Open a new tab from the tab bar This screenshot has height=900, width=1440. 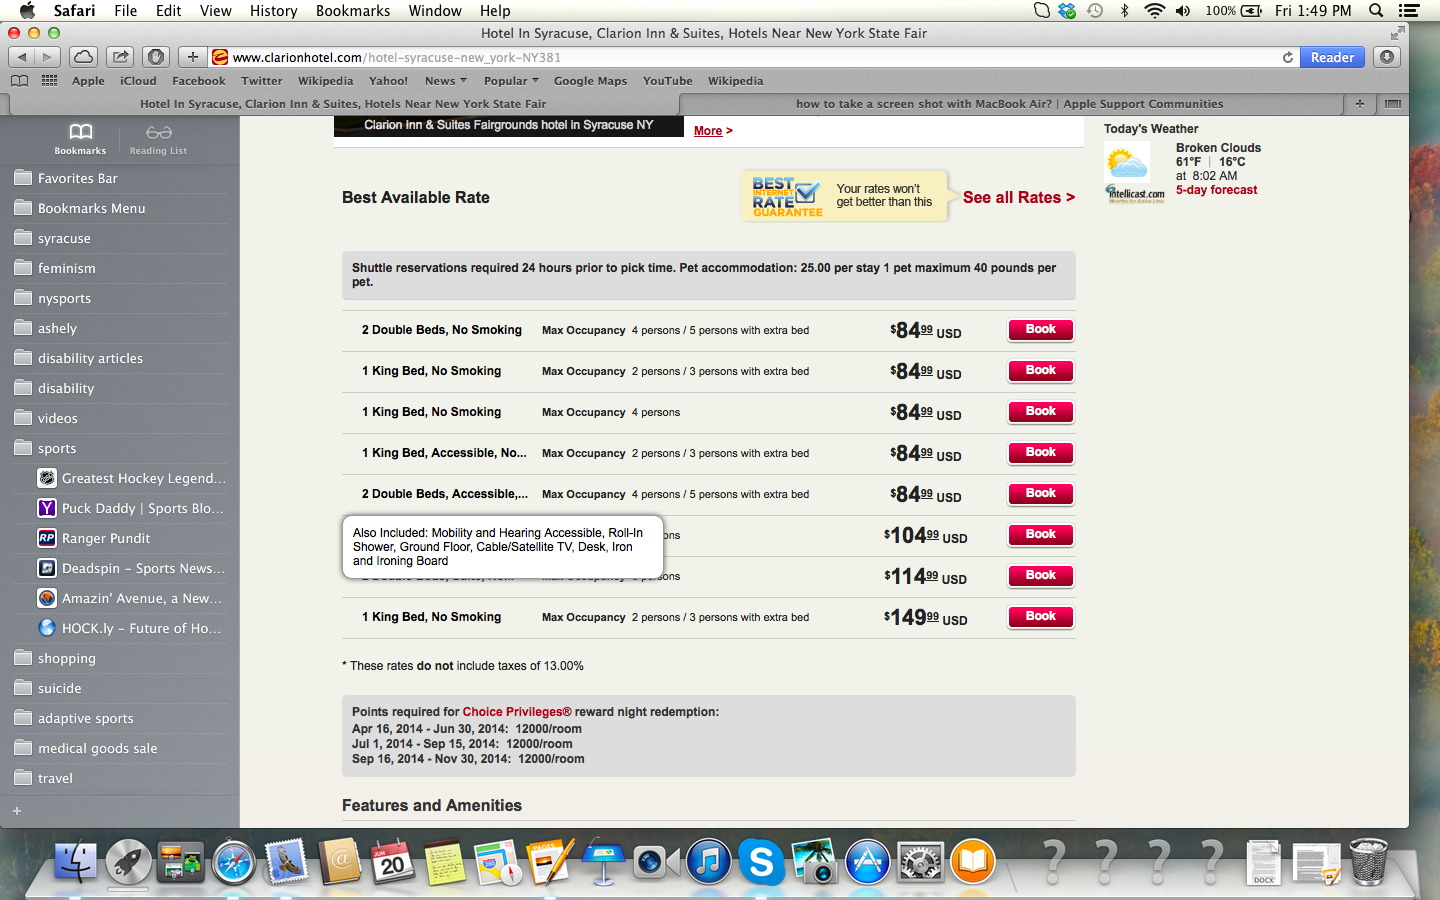coord(1360,104)
